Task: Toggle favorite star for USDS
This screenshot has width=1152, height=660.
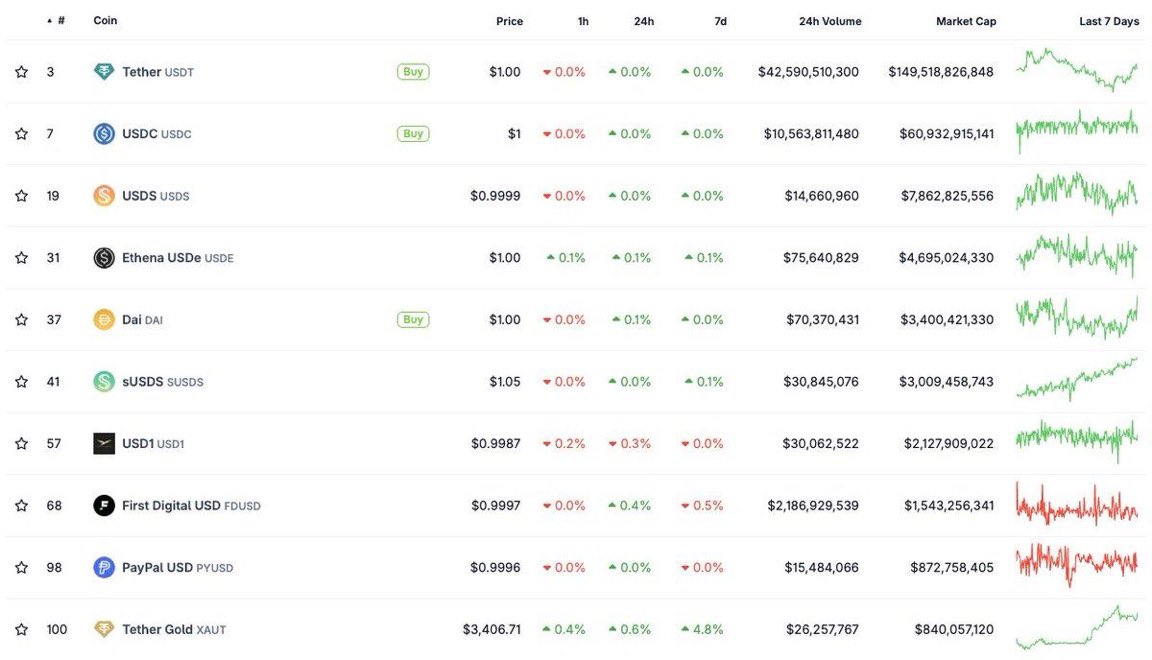Action: [x=21, y=196]
